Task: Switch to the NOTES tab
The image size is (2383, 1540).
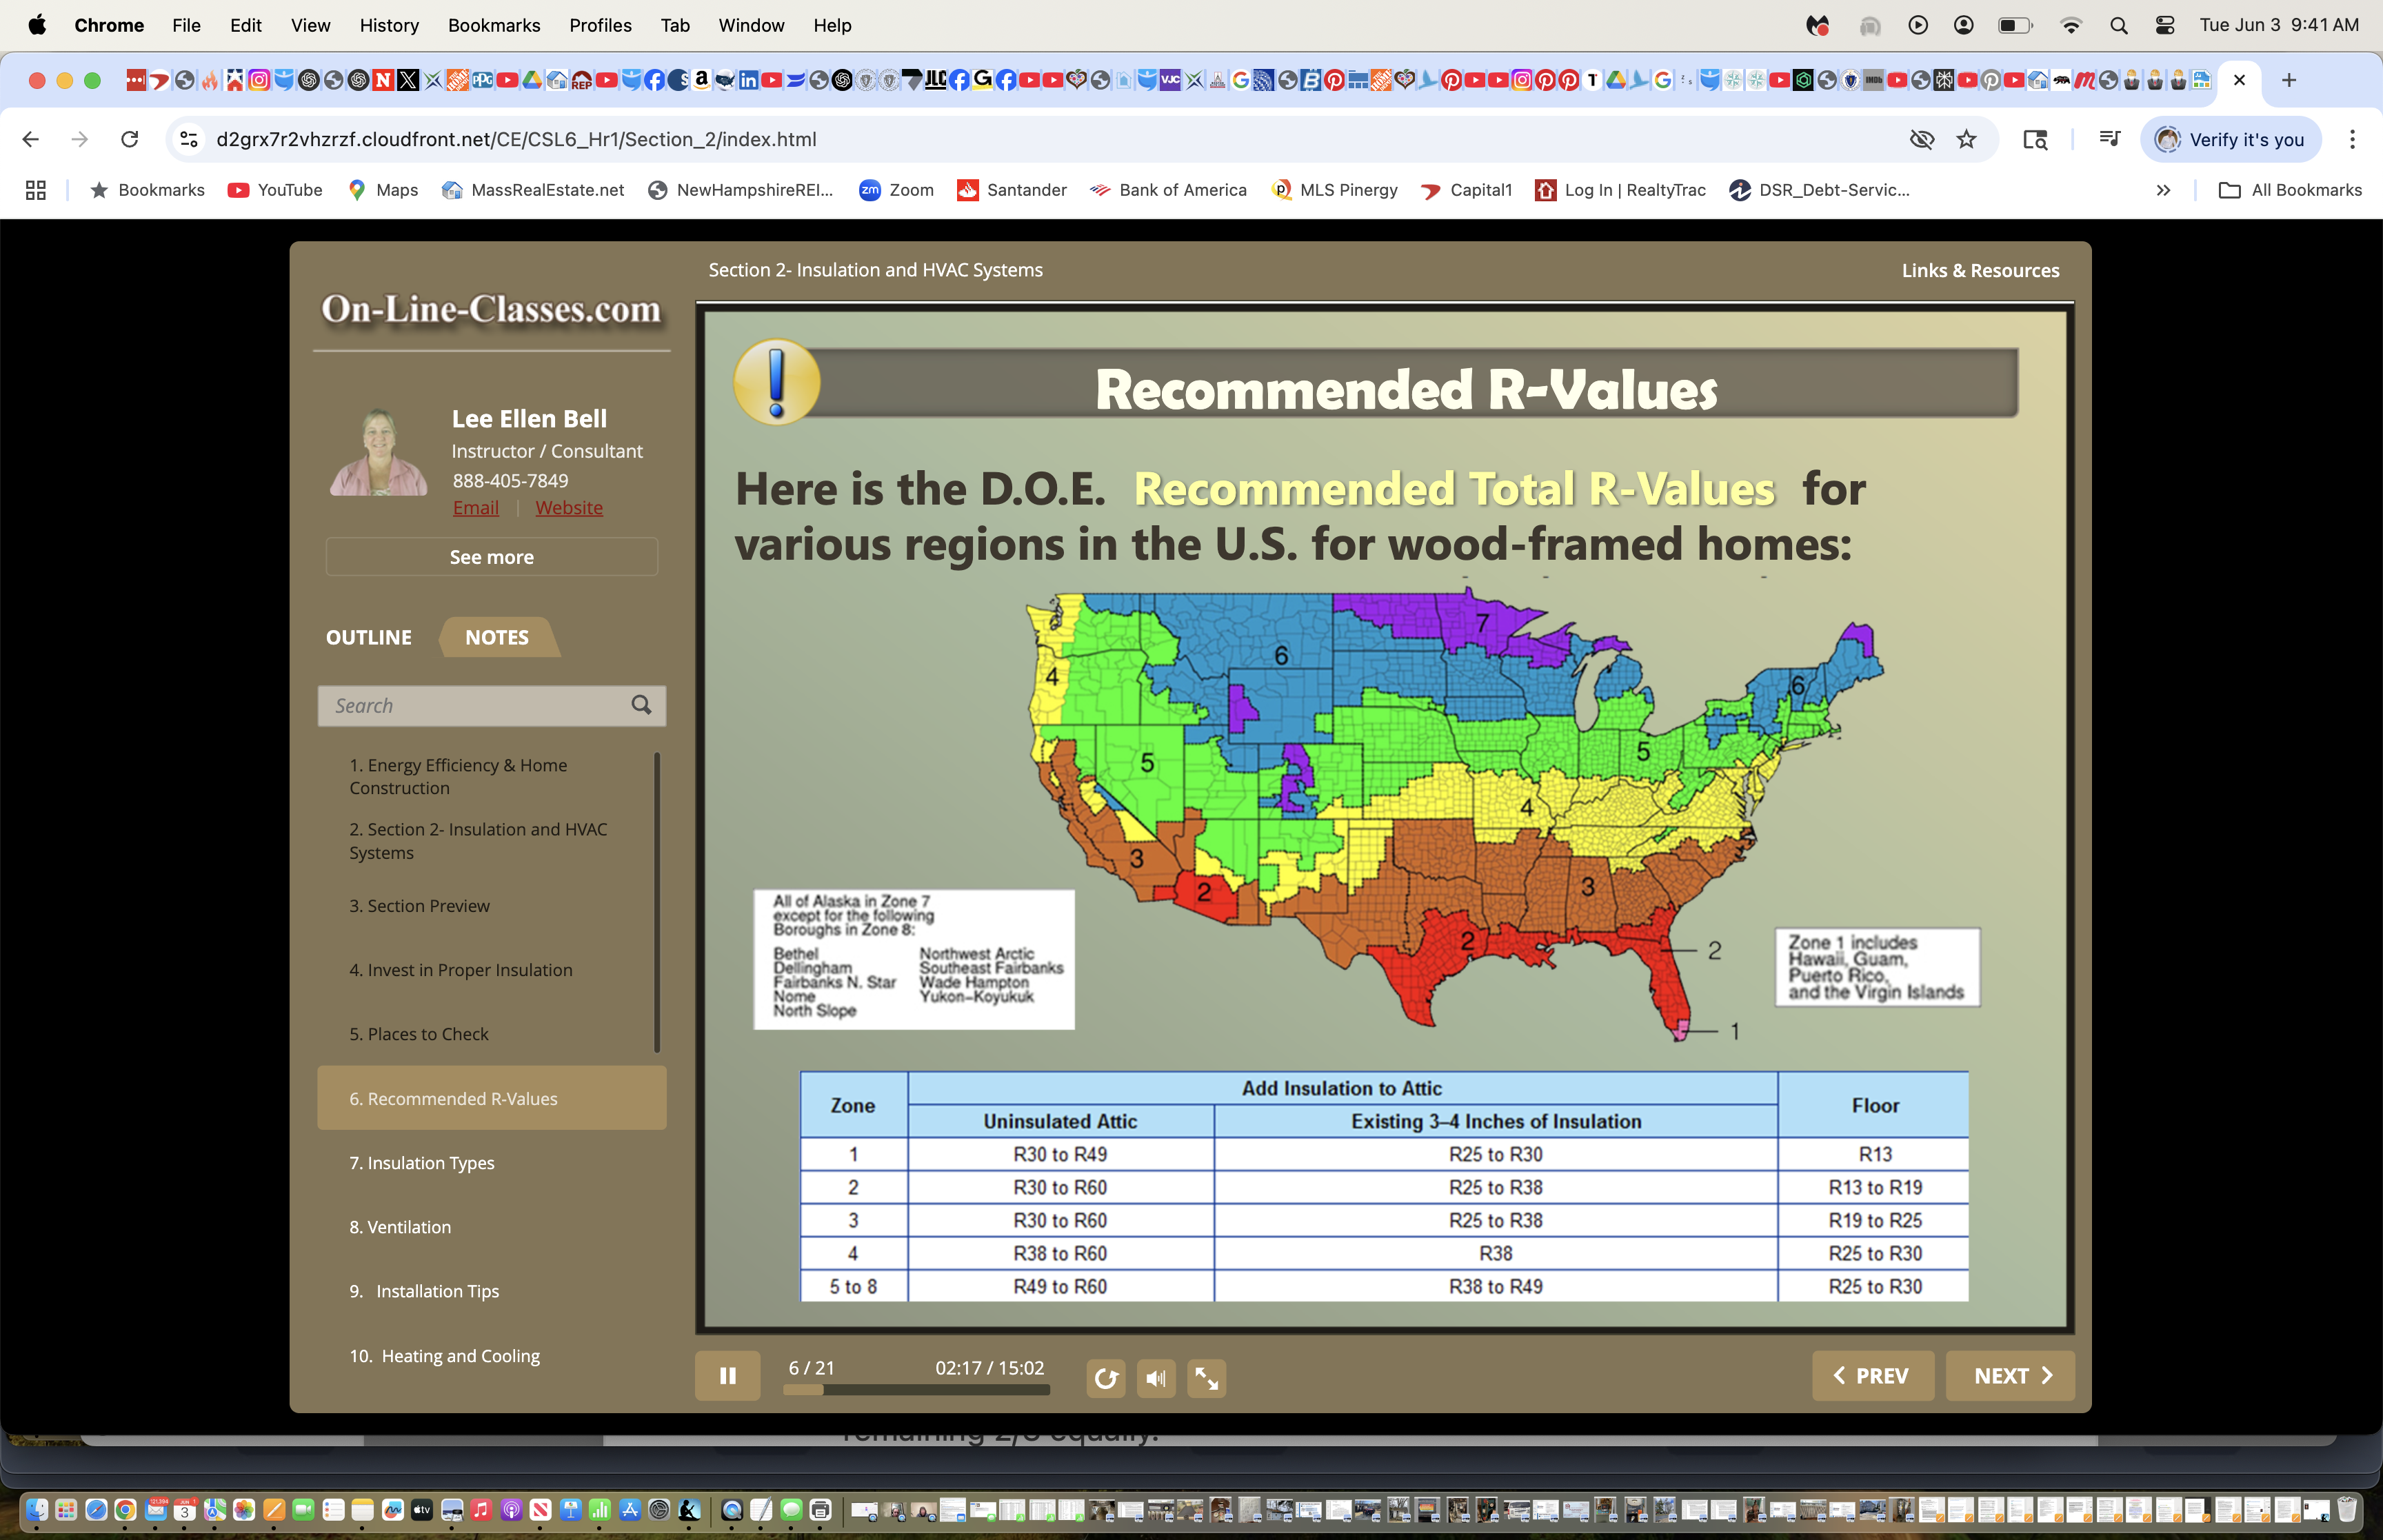Action: [496, 637]
